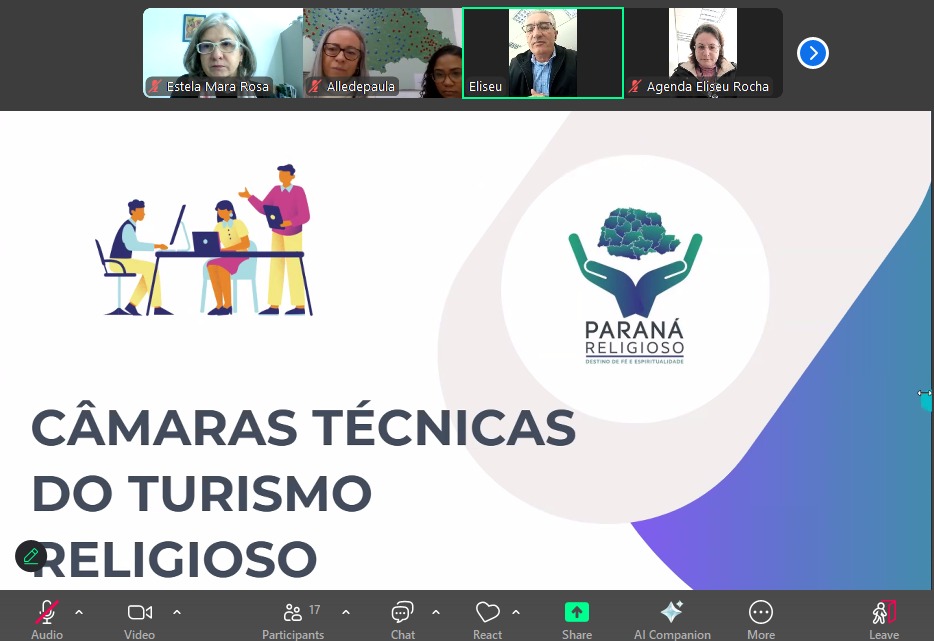
Task: Toggle the camera using the Video button
Action: 139,613
